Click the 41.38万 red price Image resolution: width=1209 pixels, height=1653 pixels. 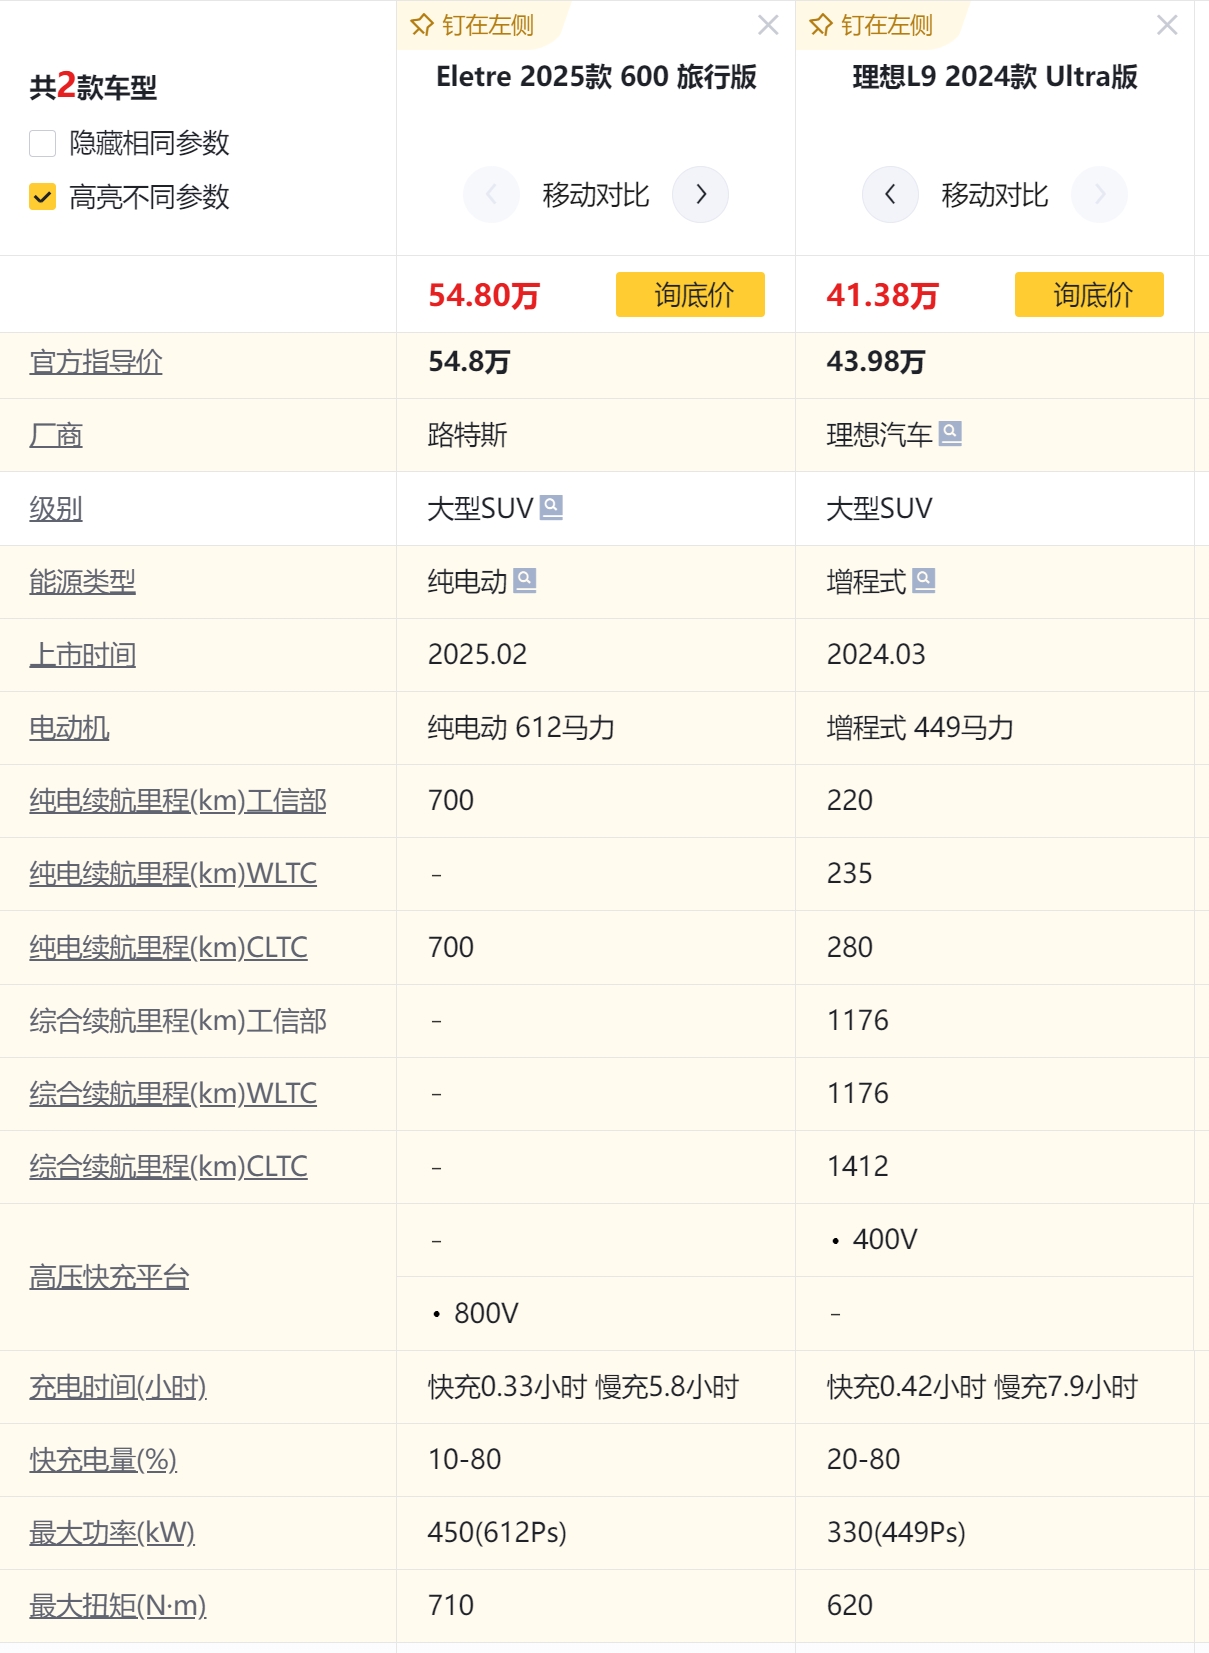point(883,295)
